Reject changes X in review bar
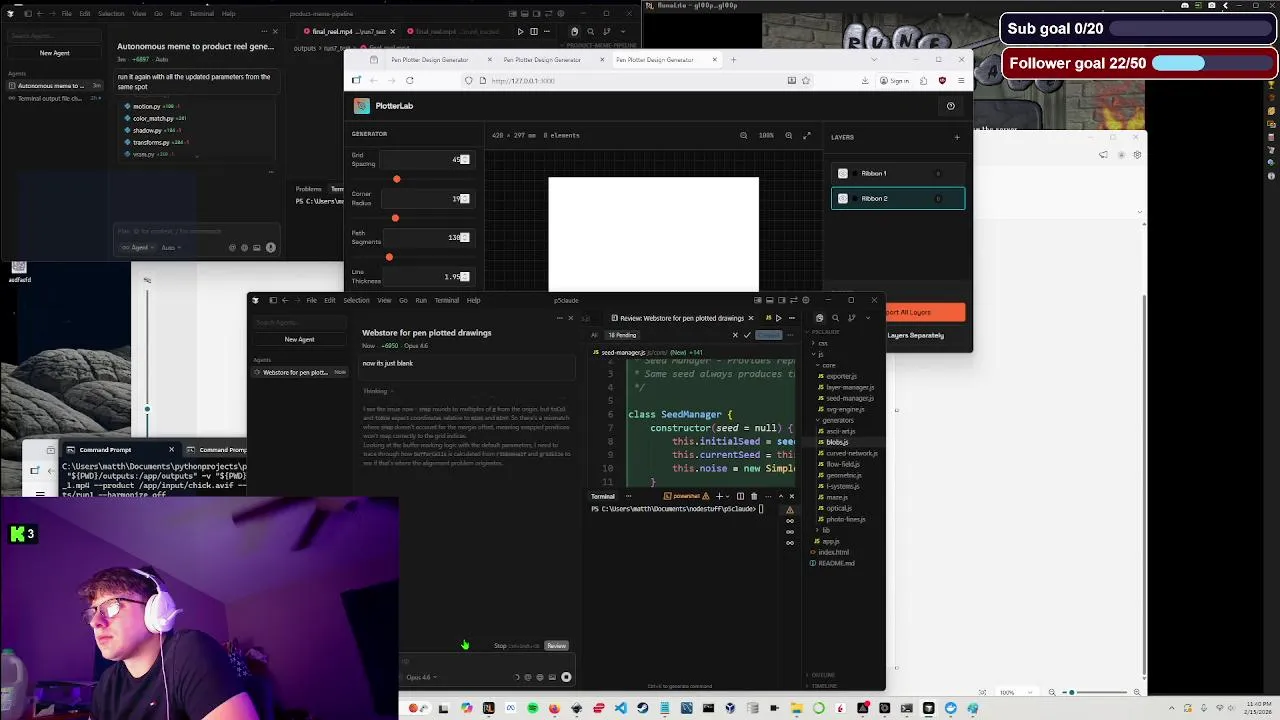1280x720 pixels. 735,335
